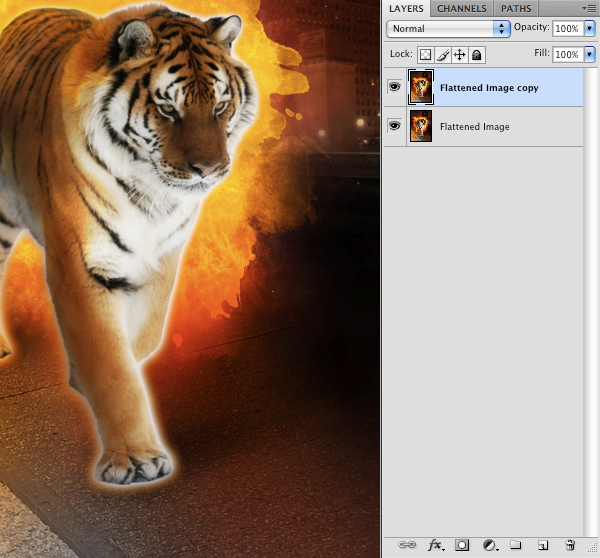The width and height of the screenshot is (600, 558).
Task: Click the Opacity 100% value field
Action: pos(568,28)
